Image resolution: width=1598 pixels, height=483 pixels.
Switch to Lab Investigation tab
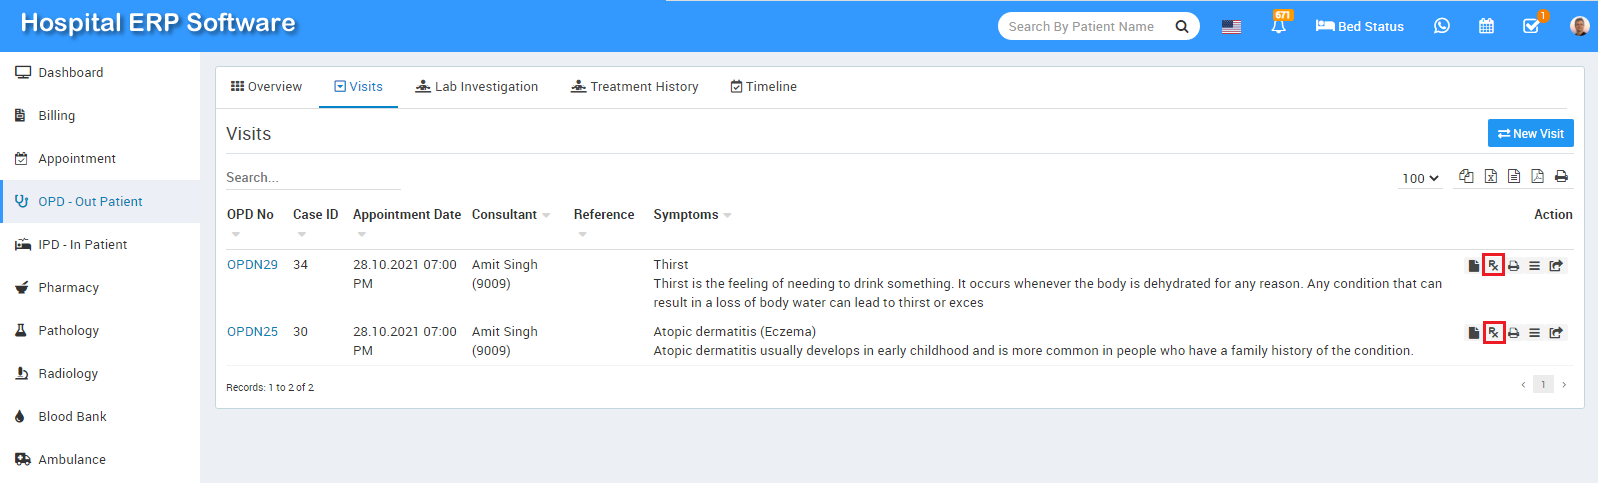[x=477, y=87]
